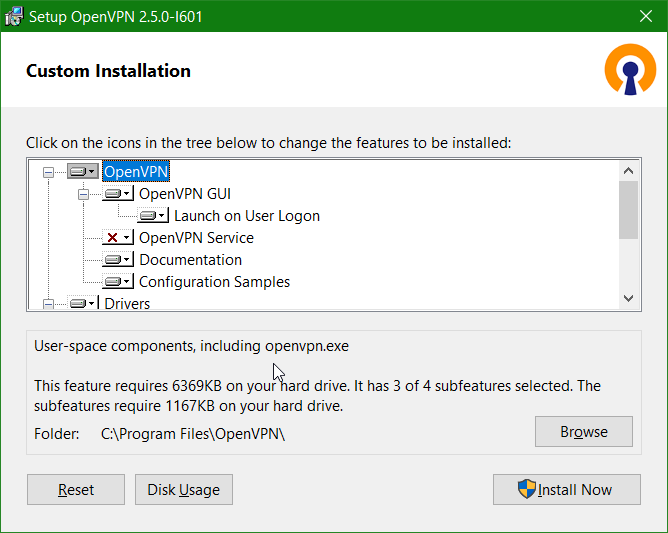
Task: Click the red X icon for OpenVPN Service
Action: coord(114,238)
